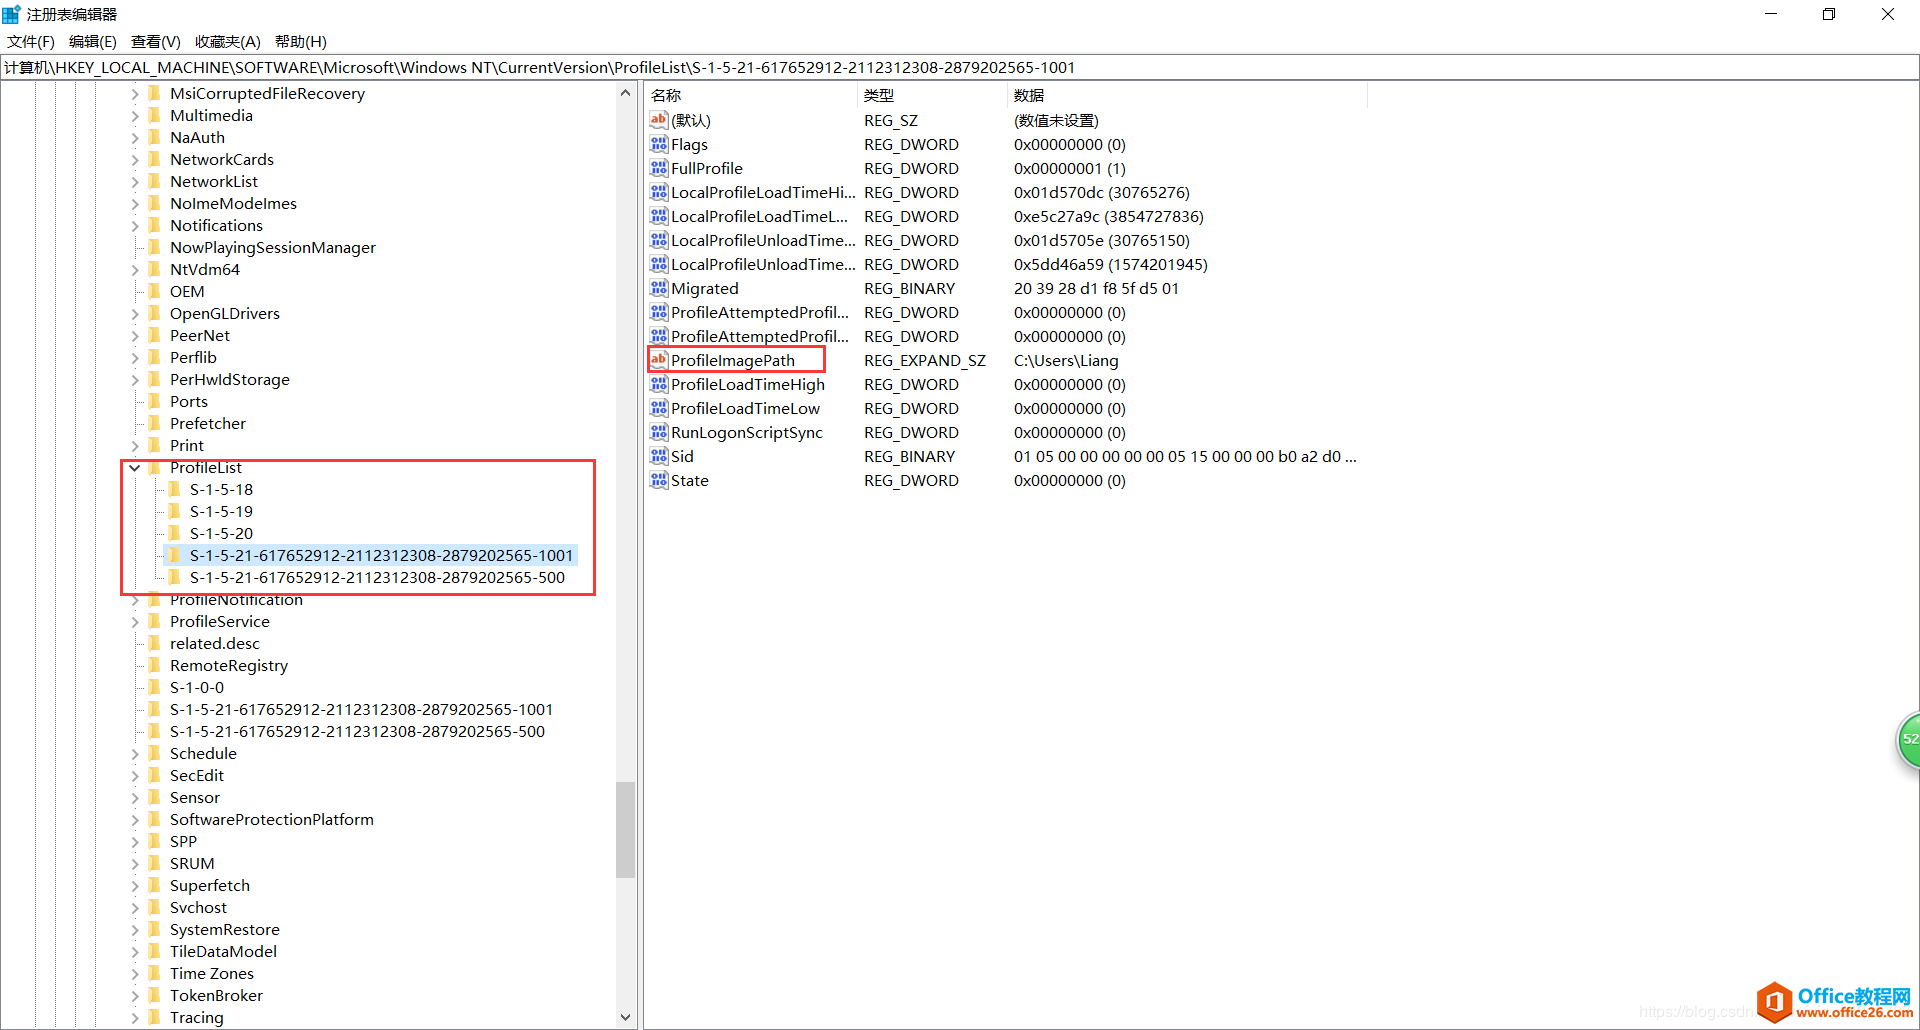The width and height of the screenshot is (1920, 1030).
Task: Click the ProfileLoadTimeLow value icon
Action: 658,408
